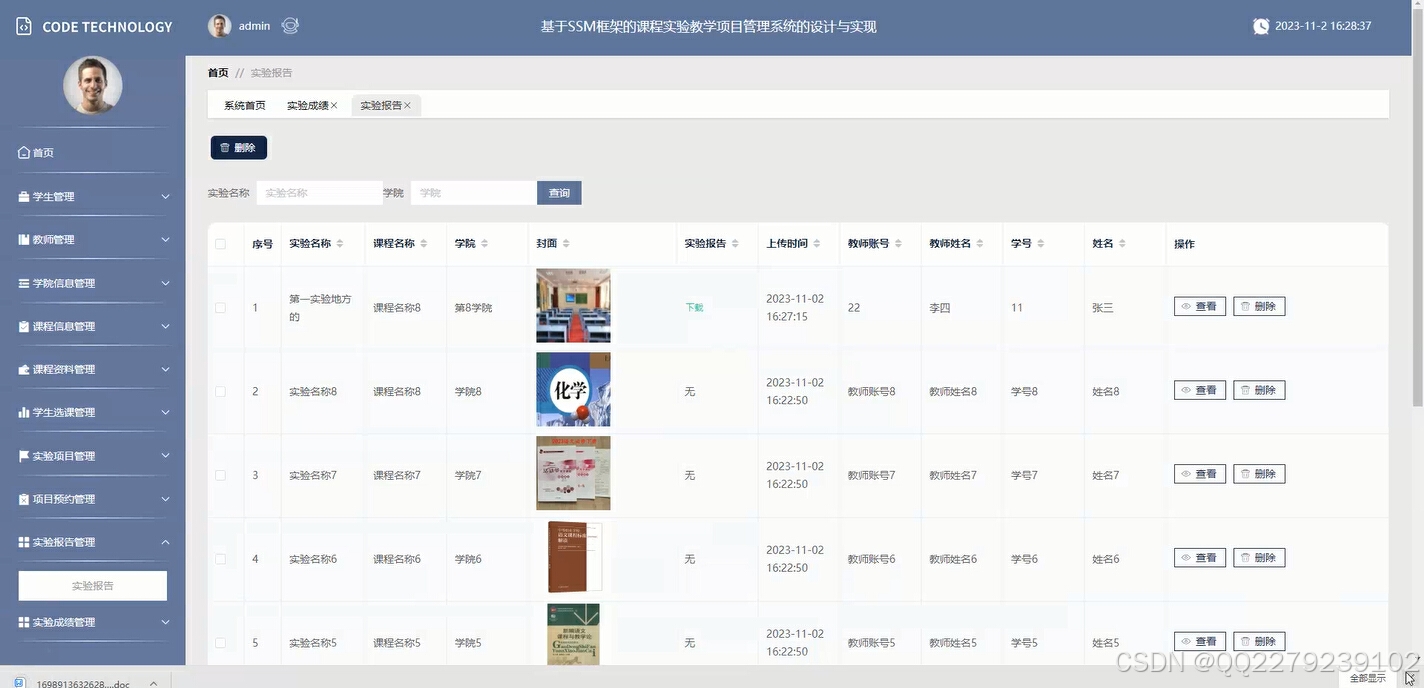This screenshot has width=1424, height=688.
Task: Click the trash icon on the 删除 button
Action: pyautogui.click(x=224, y=146)
